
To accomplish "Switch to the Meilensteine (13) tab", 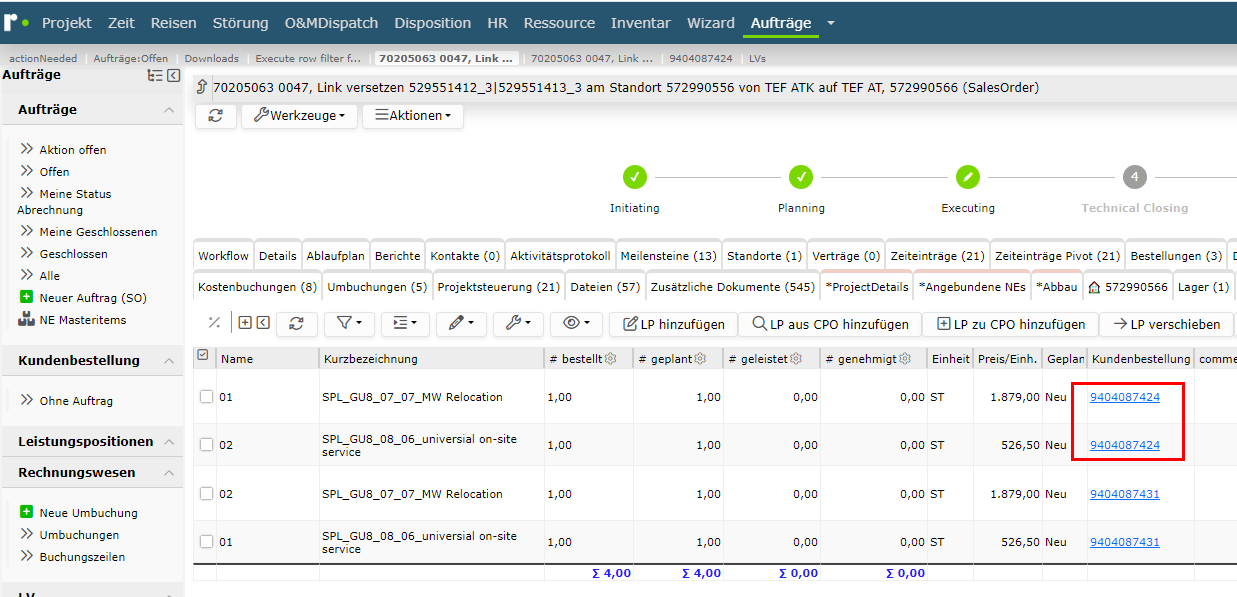I will 668,256.
